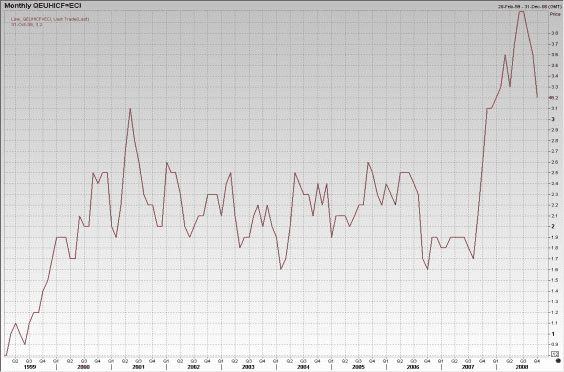
Task: Click the bold 3 price axis label
Action: click(x=553, y=119)
